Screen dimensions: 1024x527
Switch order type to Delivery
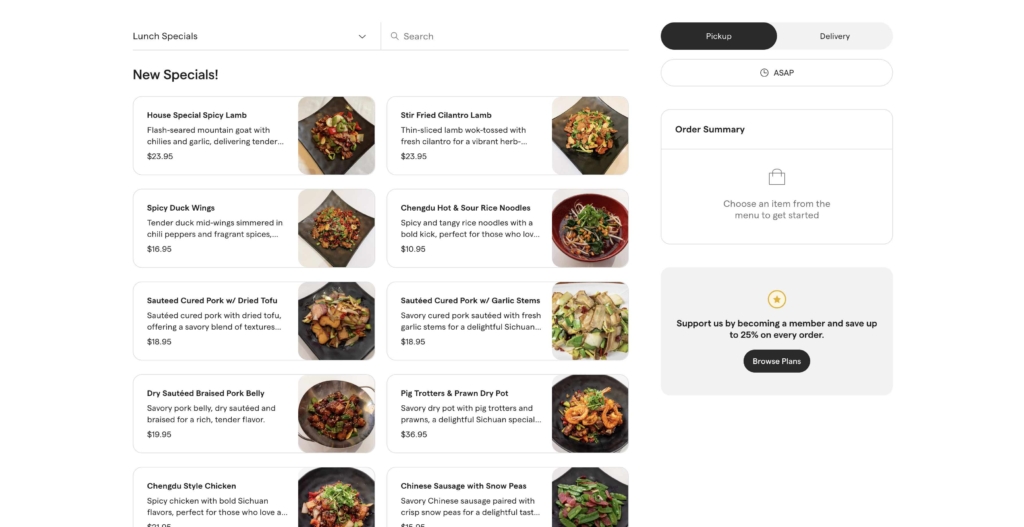[x=834, y=36]
